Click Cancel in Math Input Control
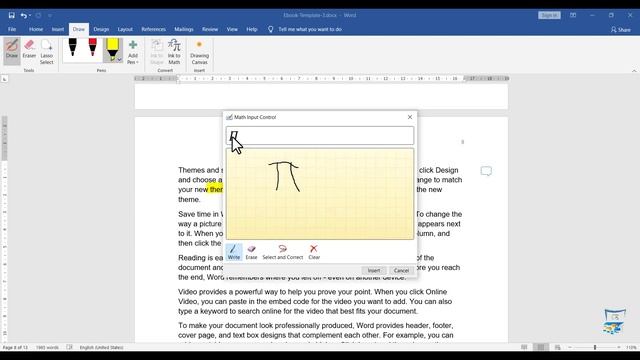Viewport: 640px width, 360px height. [401, 271]
